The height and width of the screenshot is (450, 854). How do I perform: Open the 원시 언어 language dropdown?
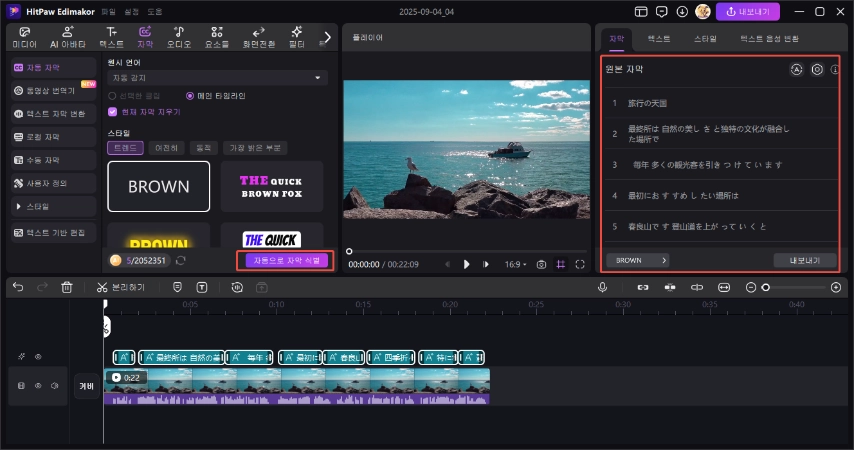click(217, 77)
